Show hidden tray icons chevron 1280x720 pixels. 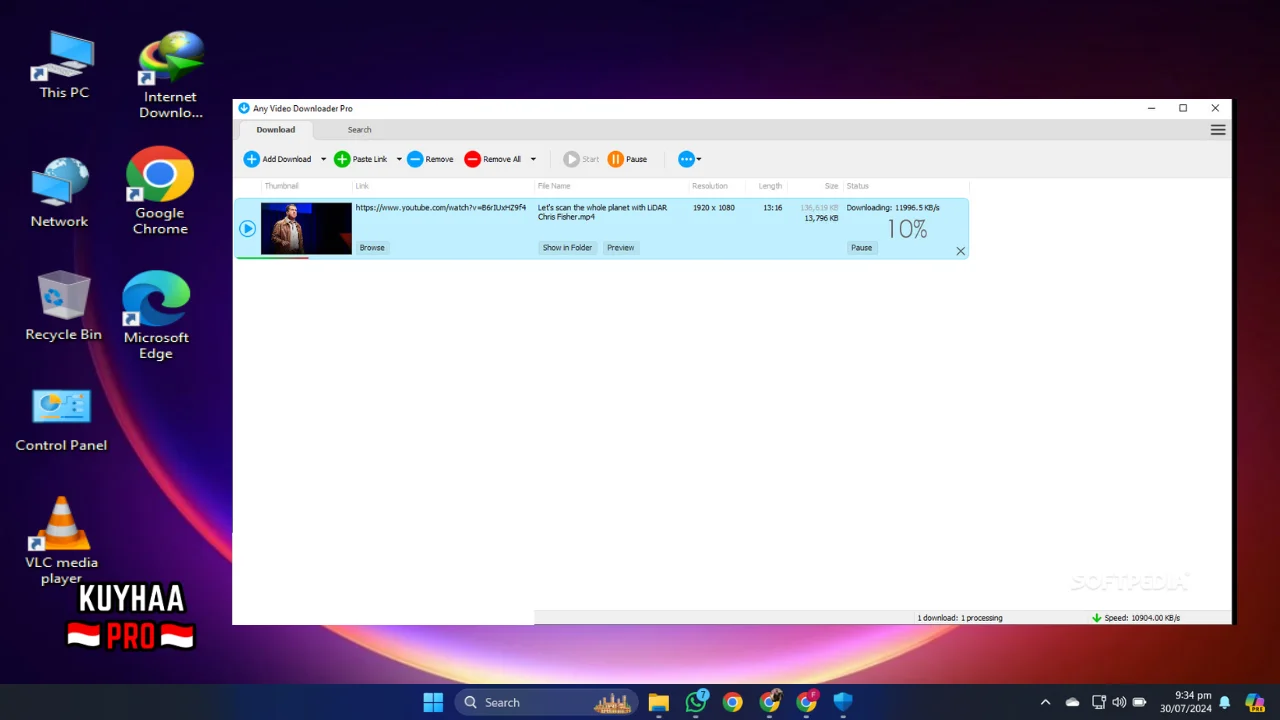[x=1046, y=702]
